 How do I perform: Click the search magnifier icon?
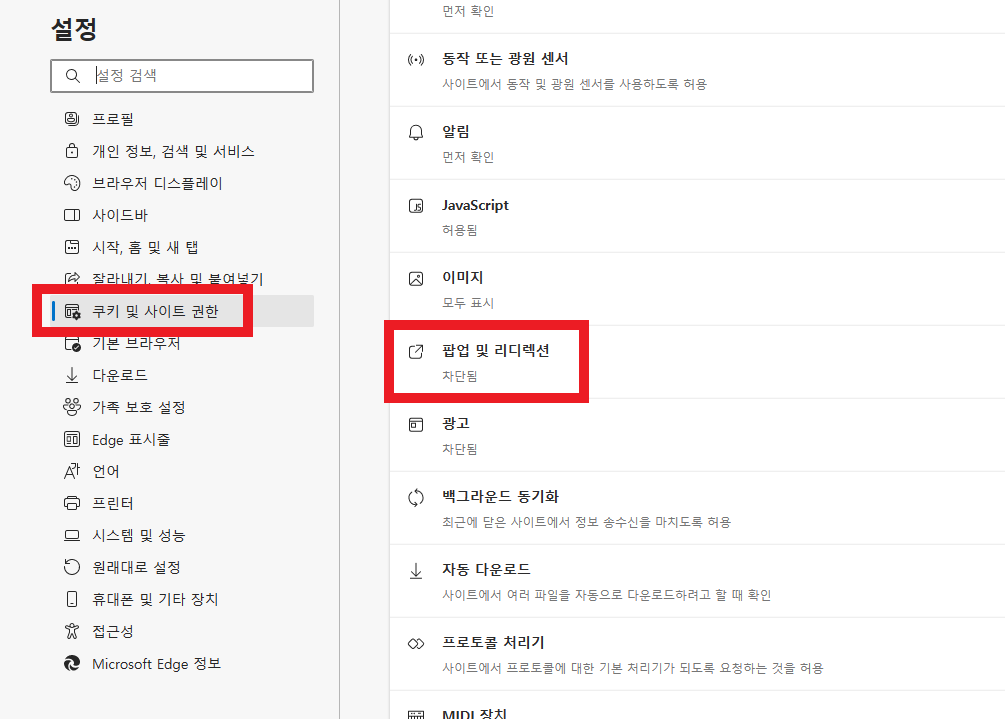click(72, 75)
